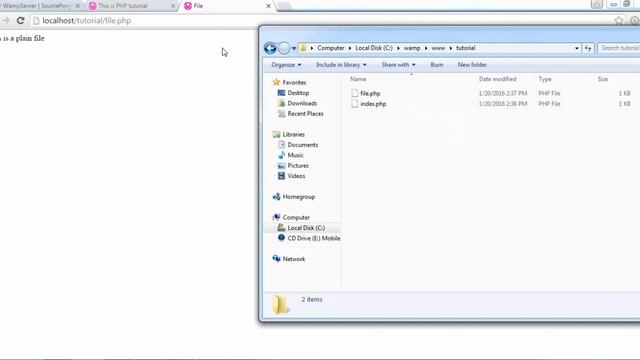Select Computer in navigation pane
The image size is (640, 360).
pyautogui.click(x=296, y=218)
